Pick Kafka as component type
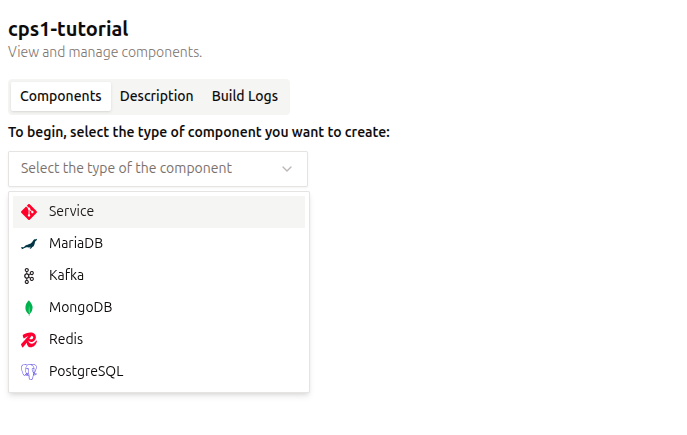The image size is (687, 435). click(159, 276)
